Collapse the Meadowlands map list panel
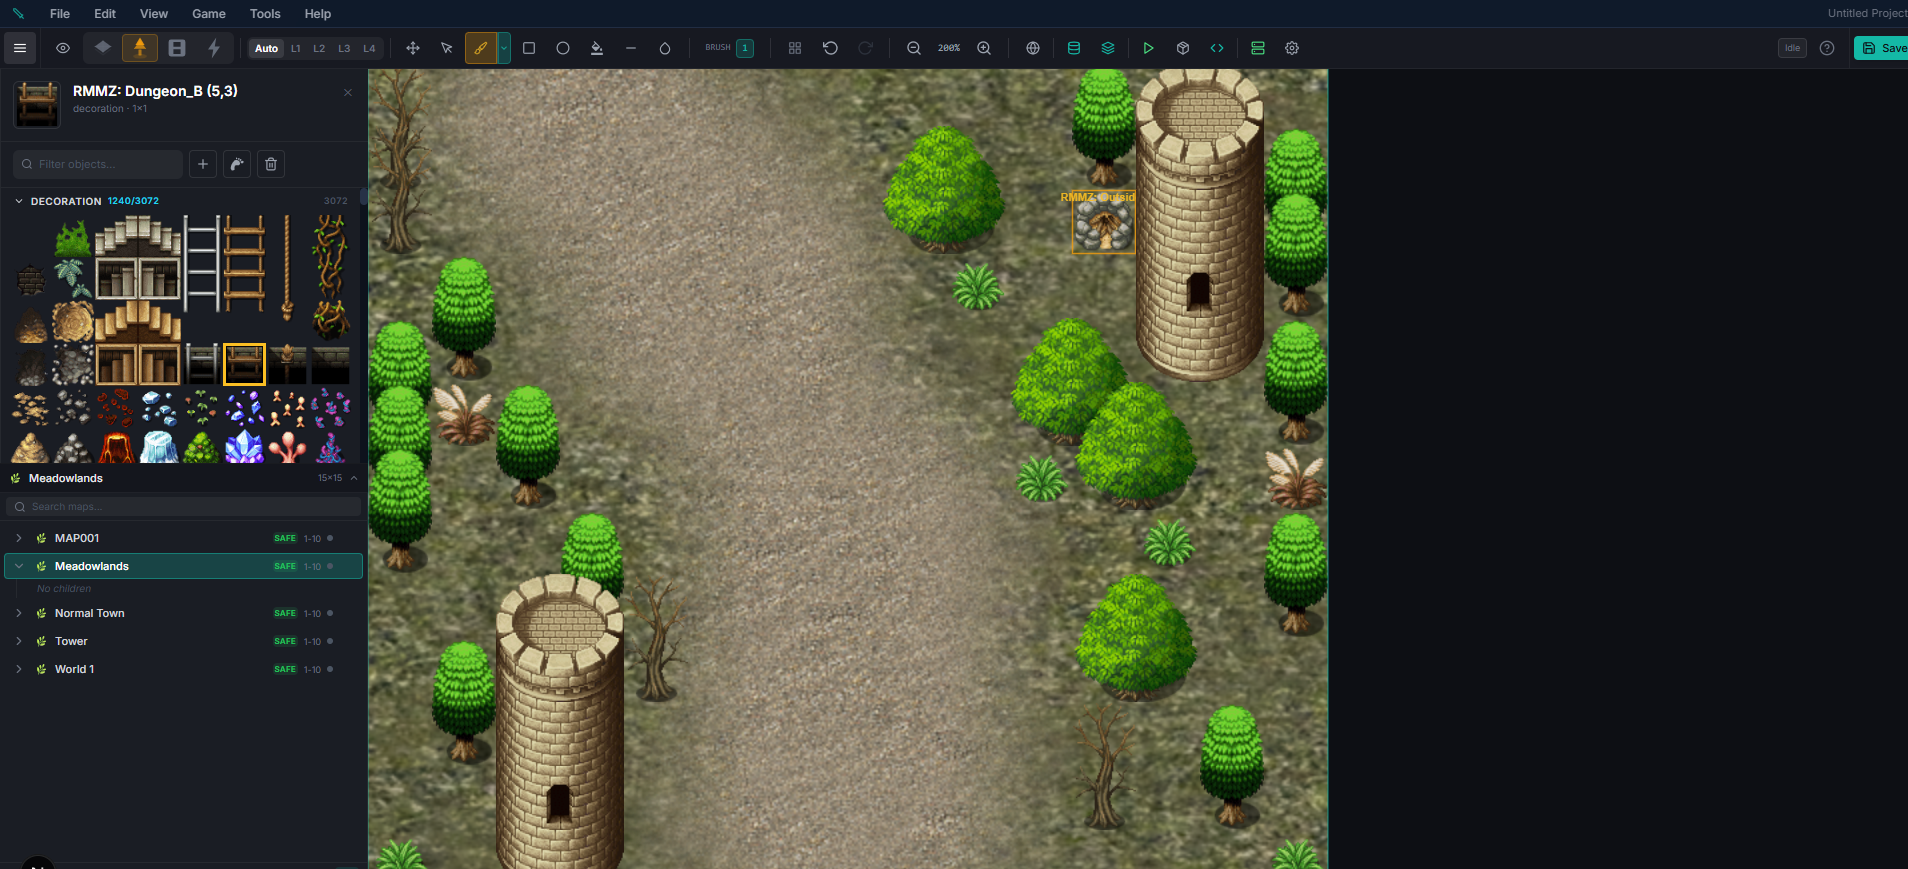The image size is (1908, 869). point(354,478)
